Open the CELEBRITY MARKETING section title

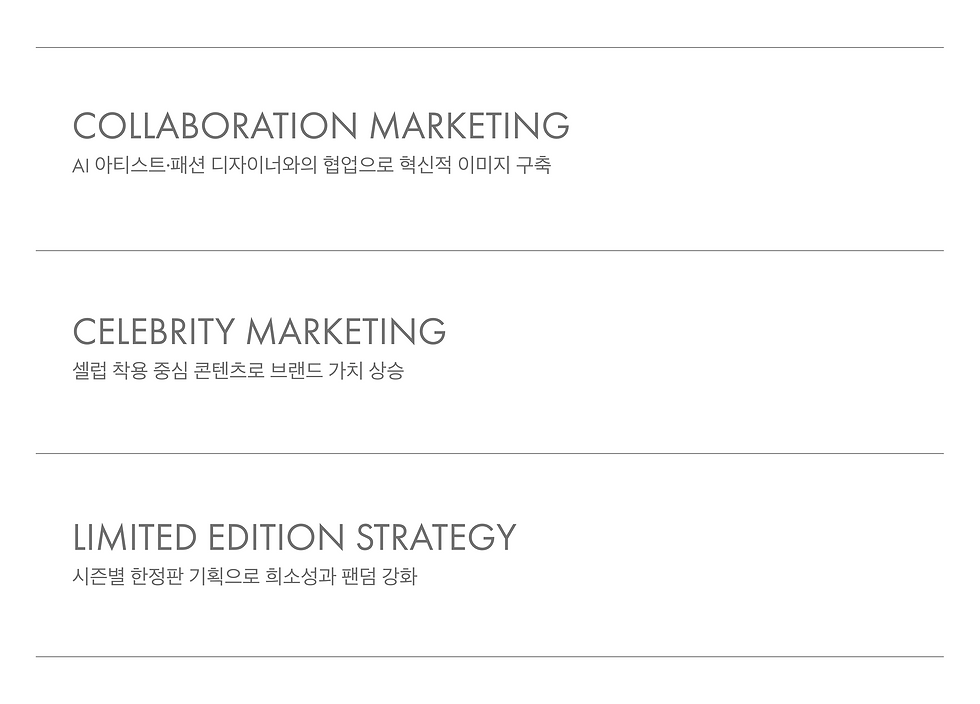pyautogui.click(x=259, y=332)
